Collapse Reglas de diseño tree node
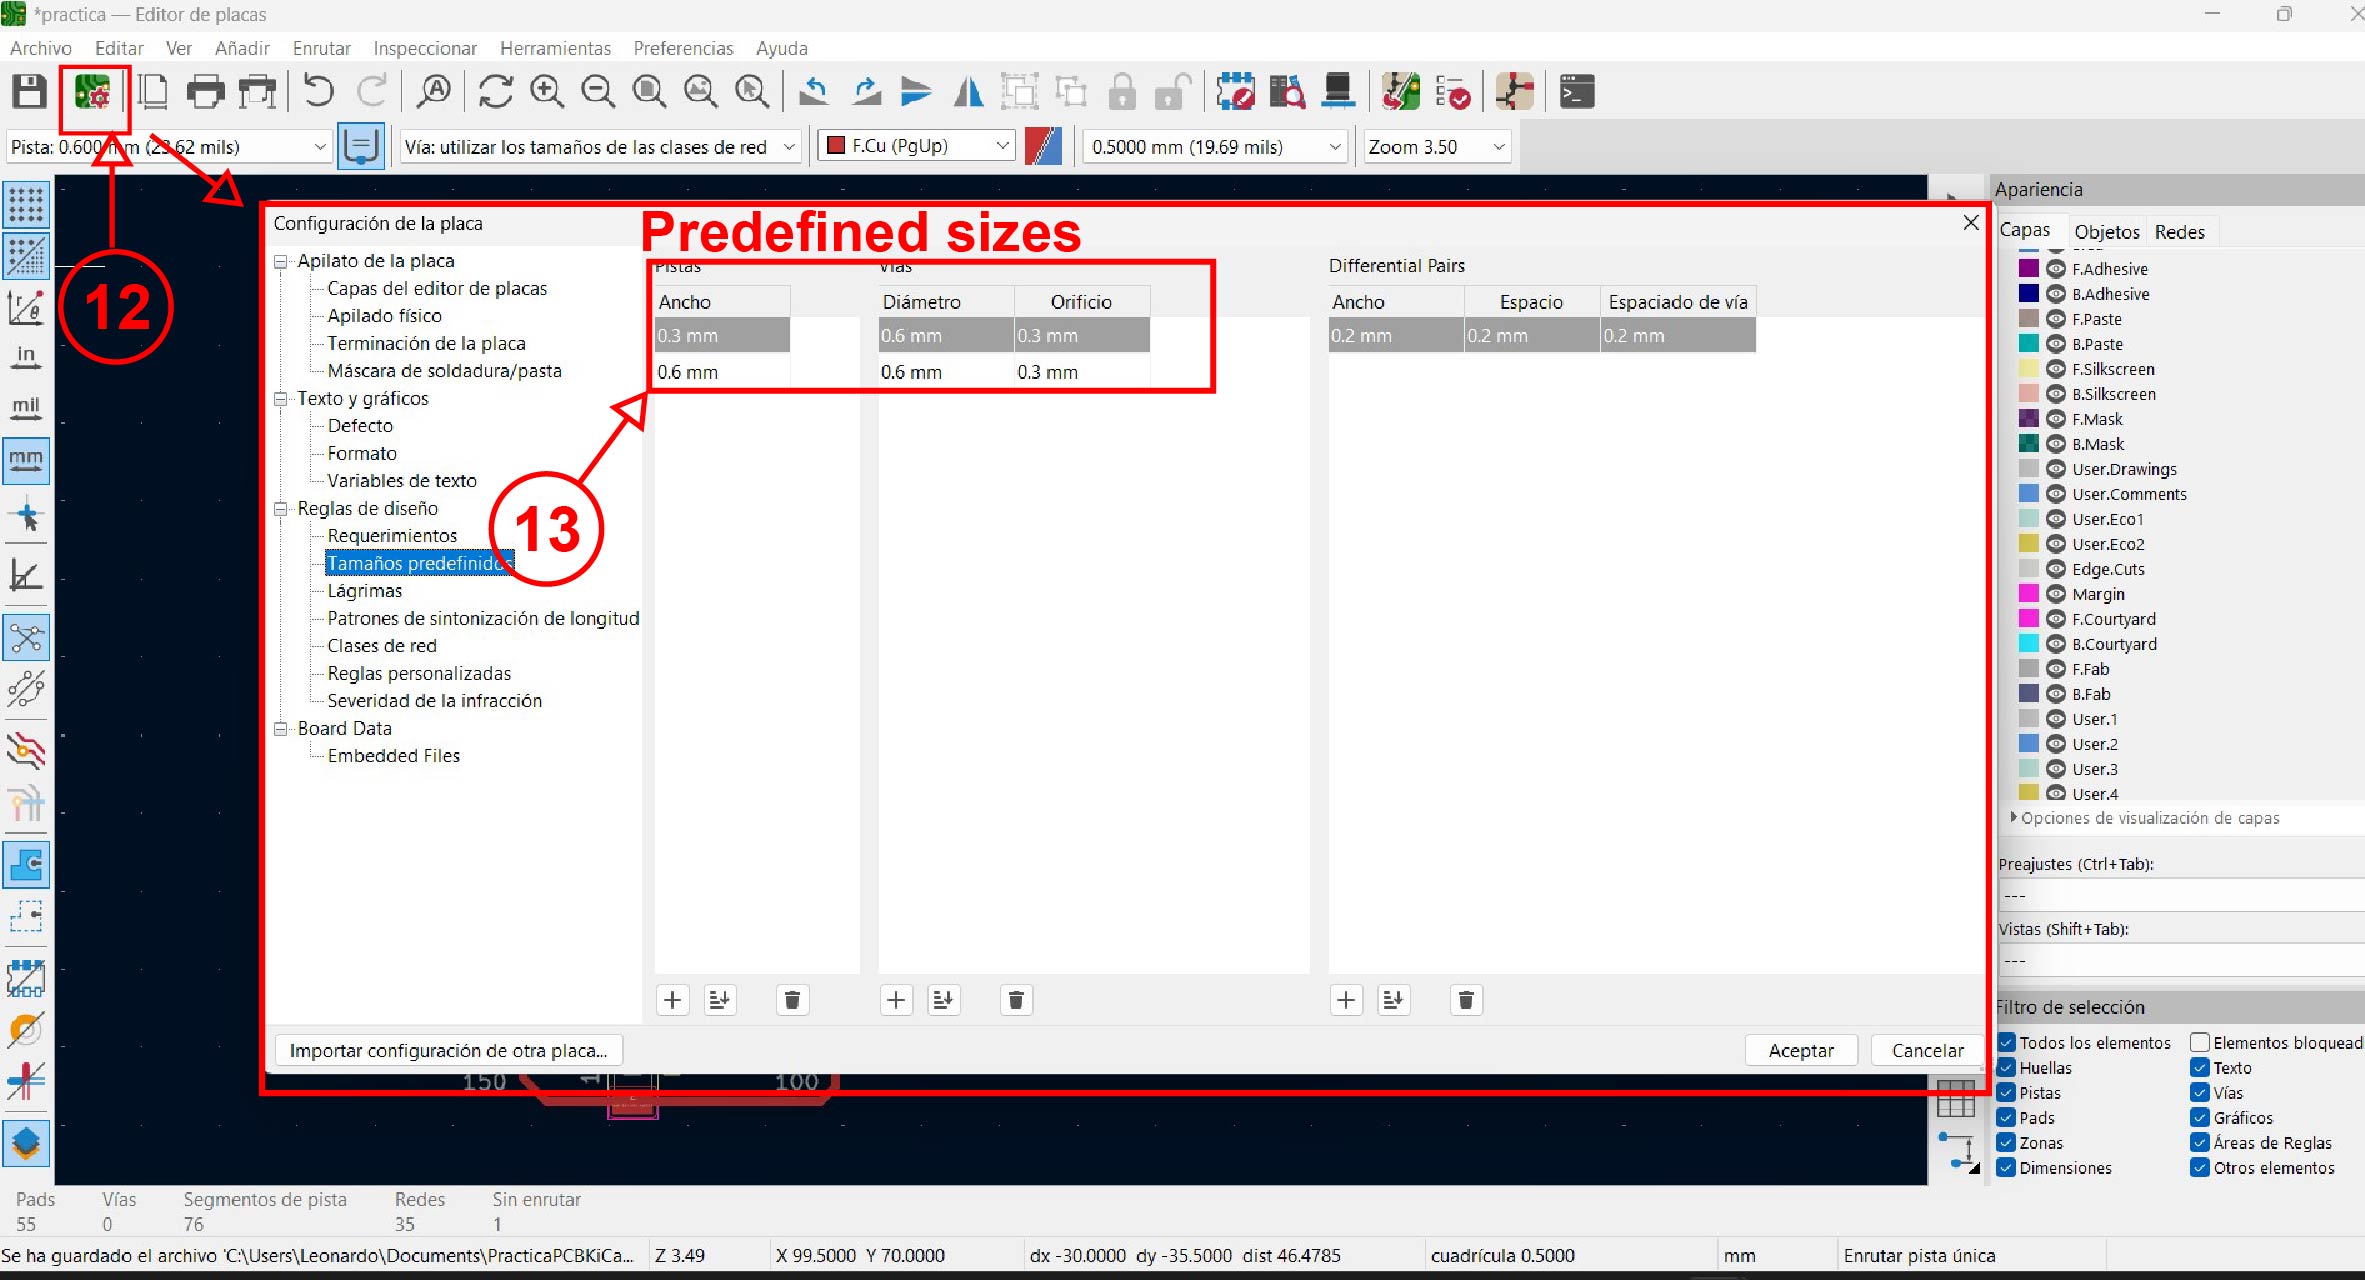Screen dimensions: 2365x1280 click(281, 509)
